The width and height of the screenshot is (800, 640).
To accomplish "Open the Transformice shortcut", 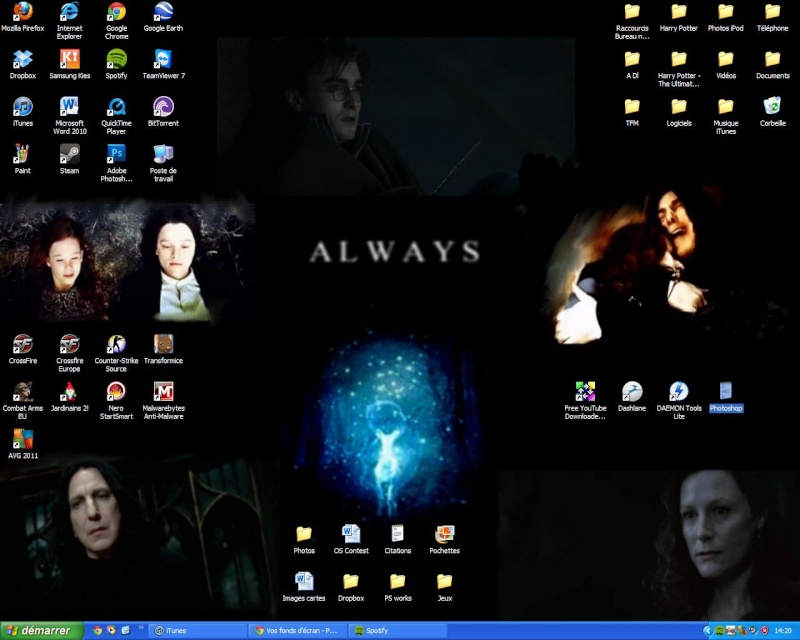I will (163, 350).
